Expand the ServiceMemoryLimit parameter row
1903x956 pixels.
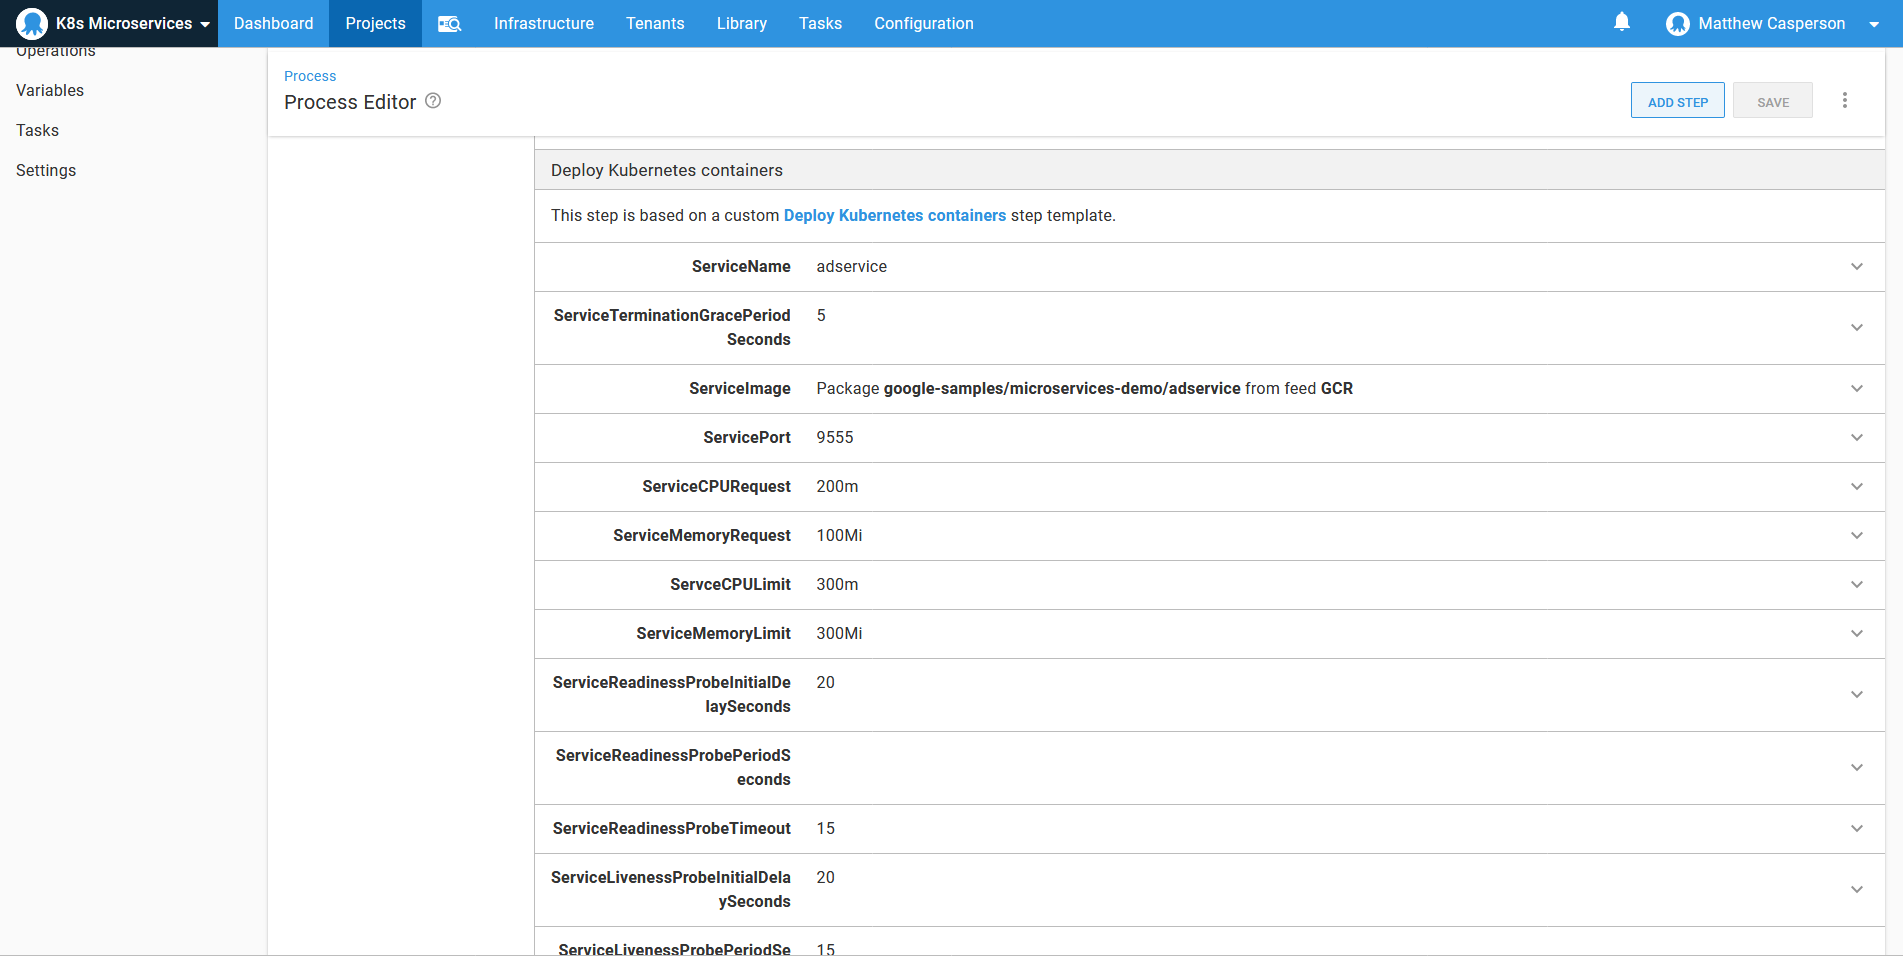coord(1857,633)
